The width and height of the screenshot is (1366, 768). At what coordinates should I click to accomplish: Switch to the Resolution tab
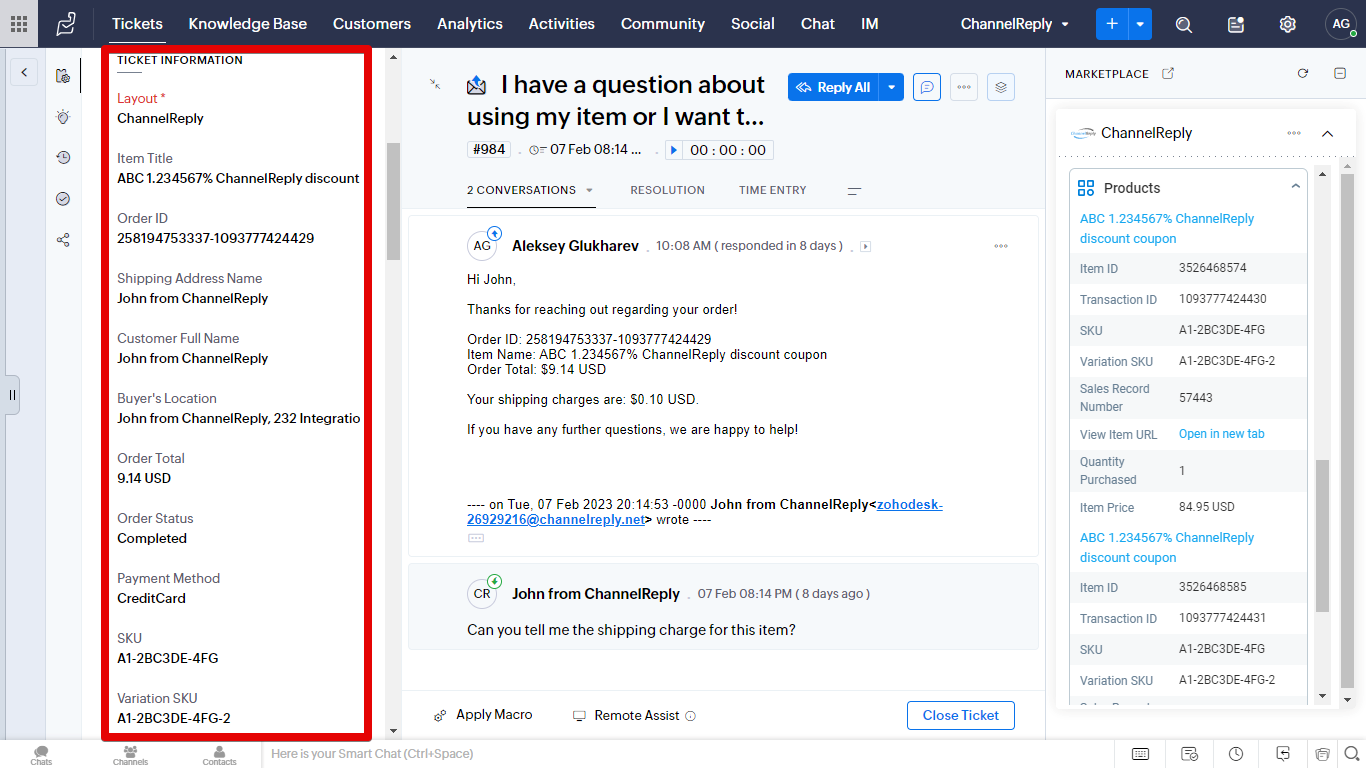667,190
